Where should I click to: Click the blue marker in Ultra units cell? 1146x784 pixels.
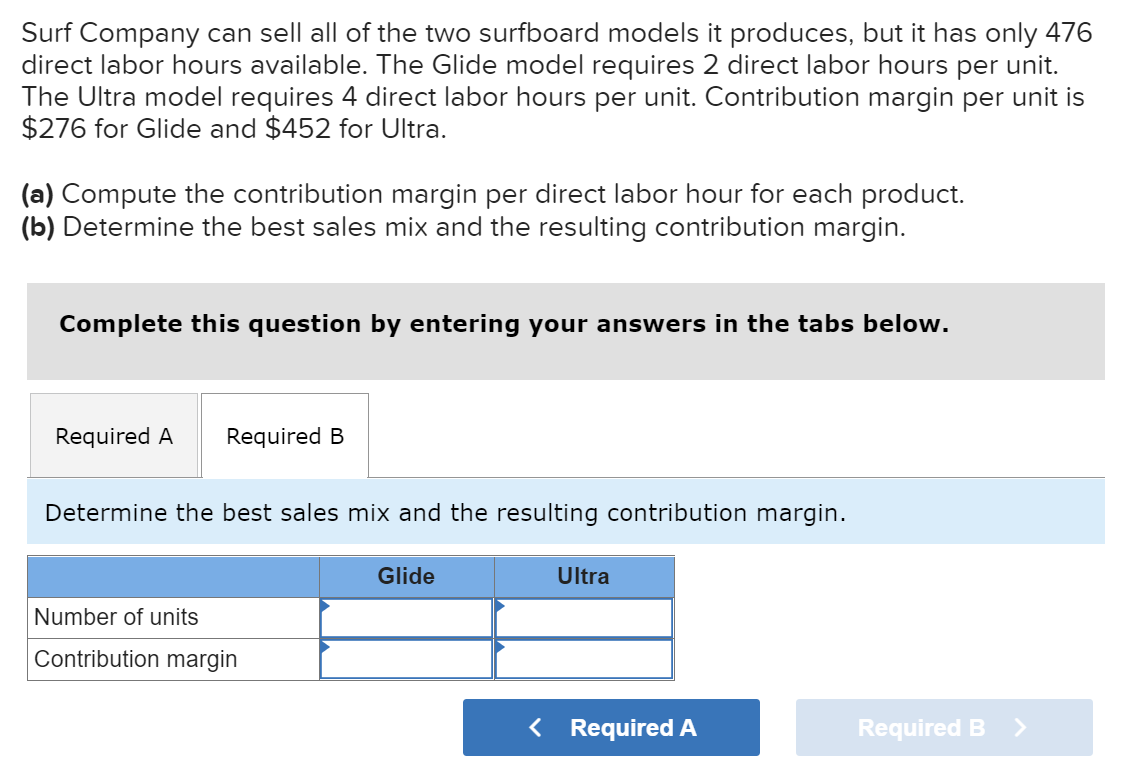pyautogui.click(x=500, y=604)
